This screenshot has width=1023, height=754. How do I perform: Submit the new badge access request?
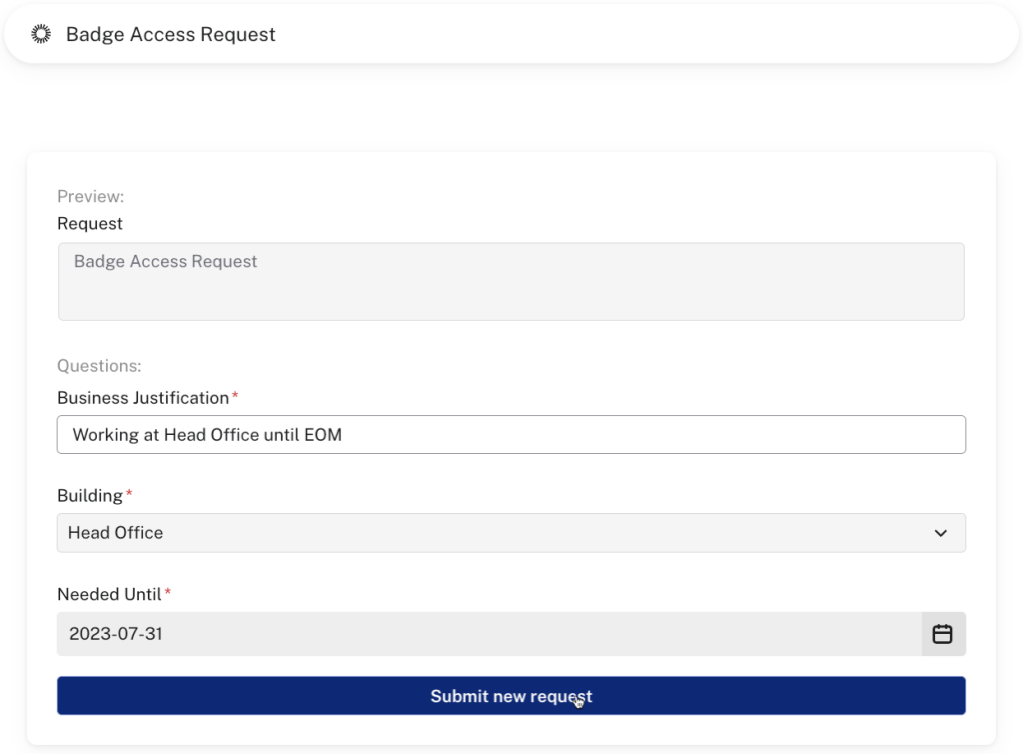(x=511, y=695)
